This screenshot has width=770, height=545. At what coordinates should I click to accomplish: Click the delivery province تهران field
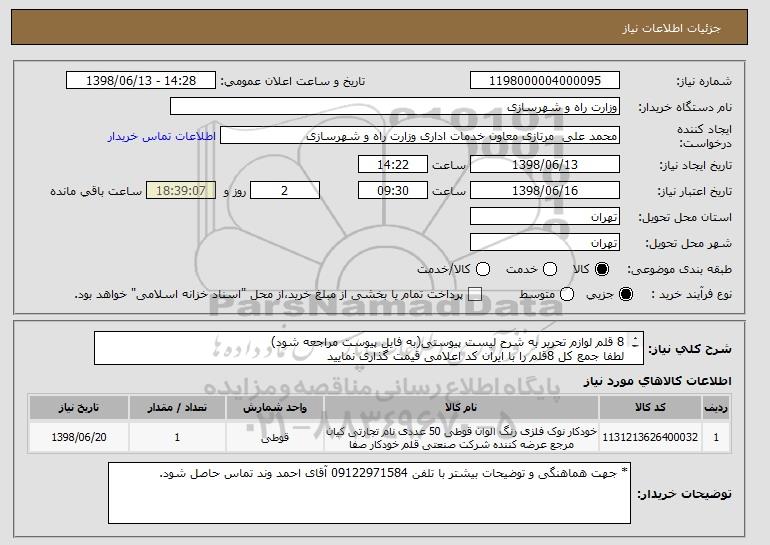tap(545, 217)
